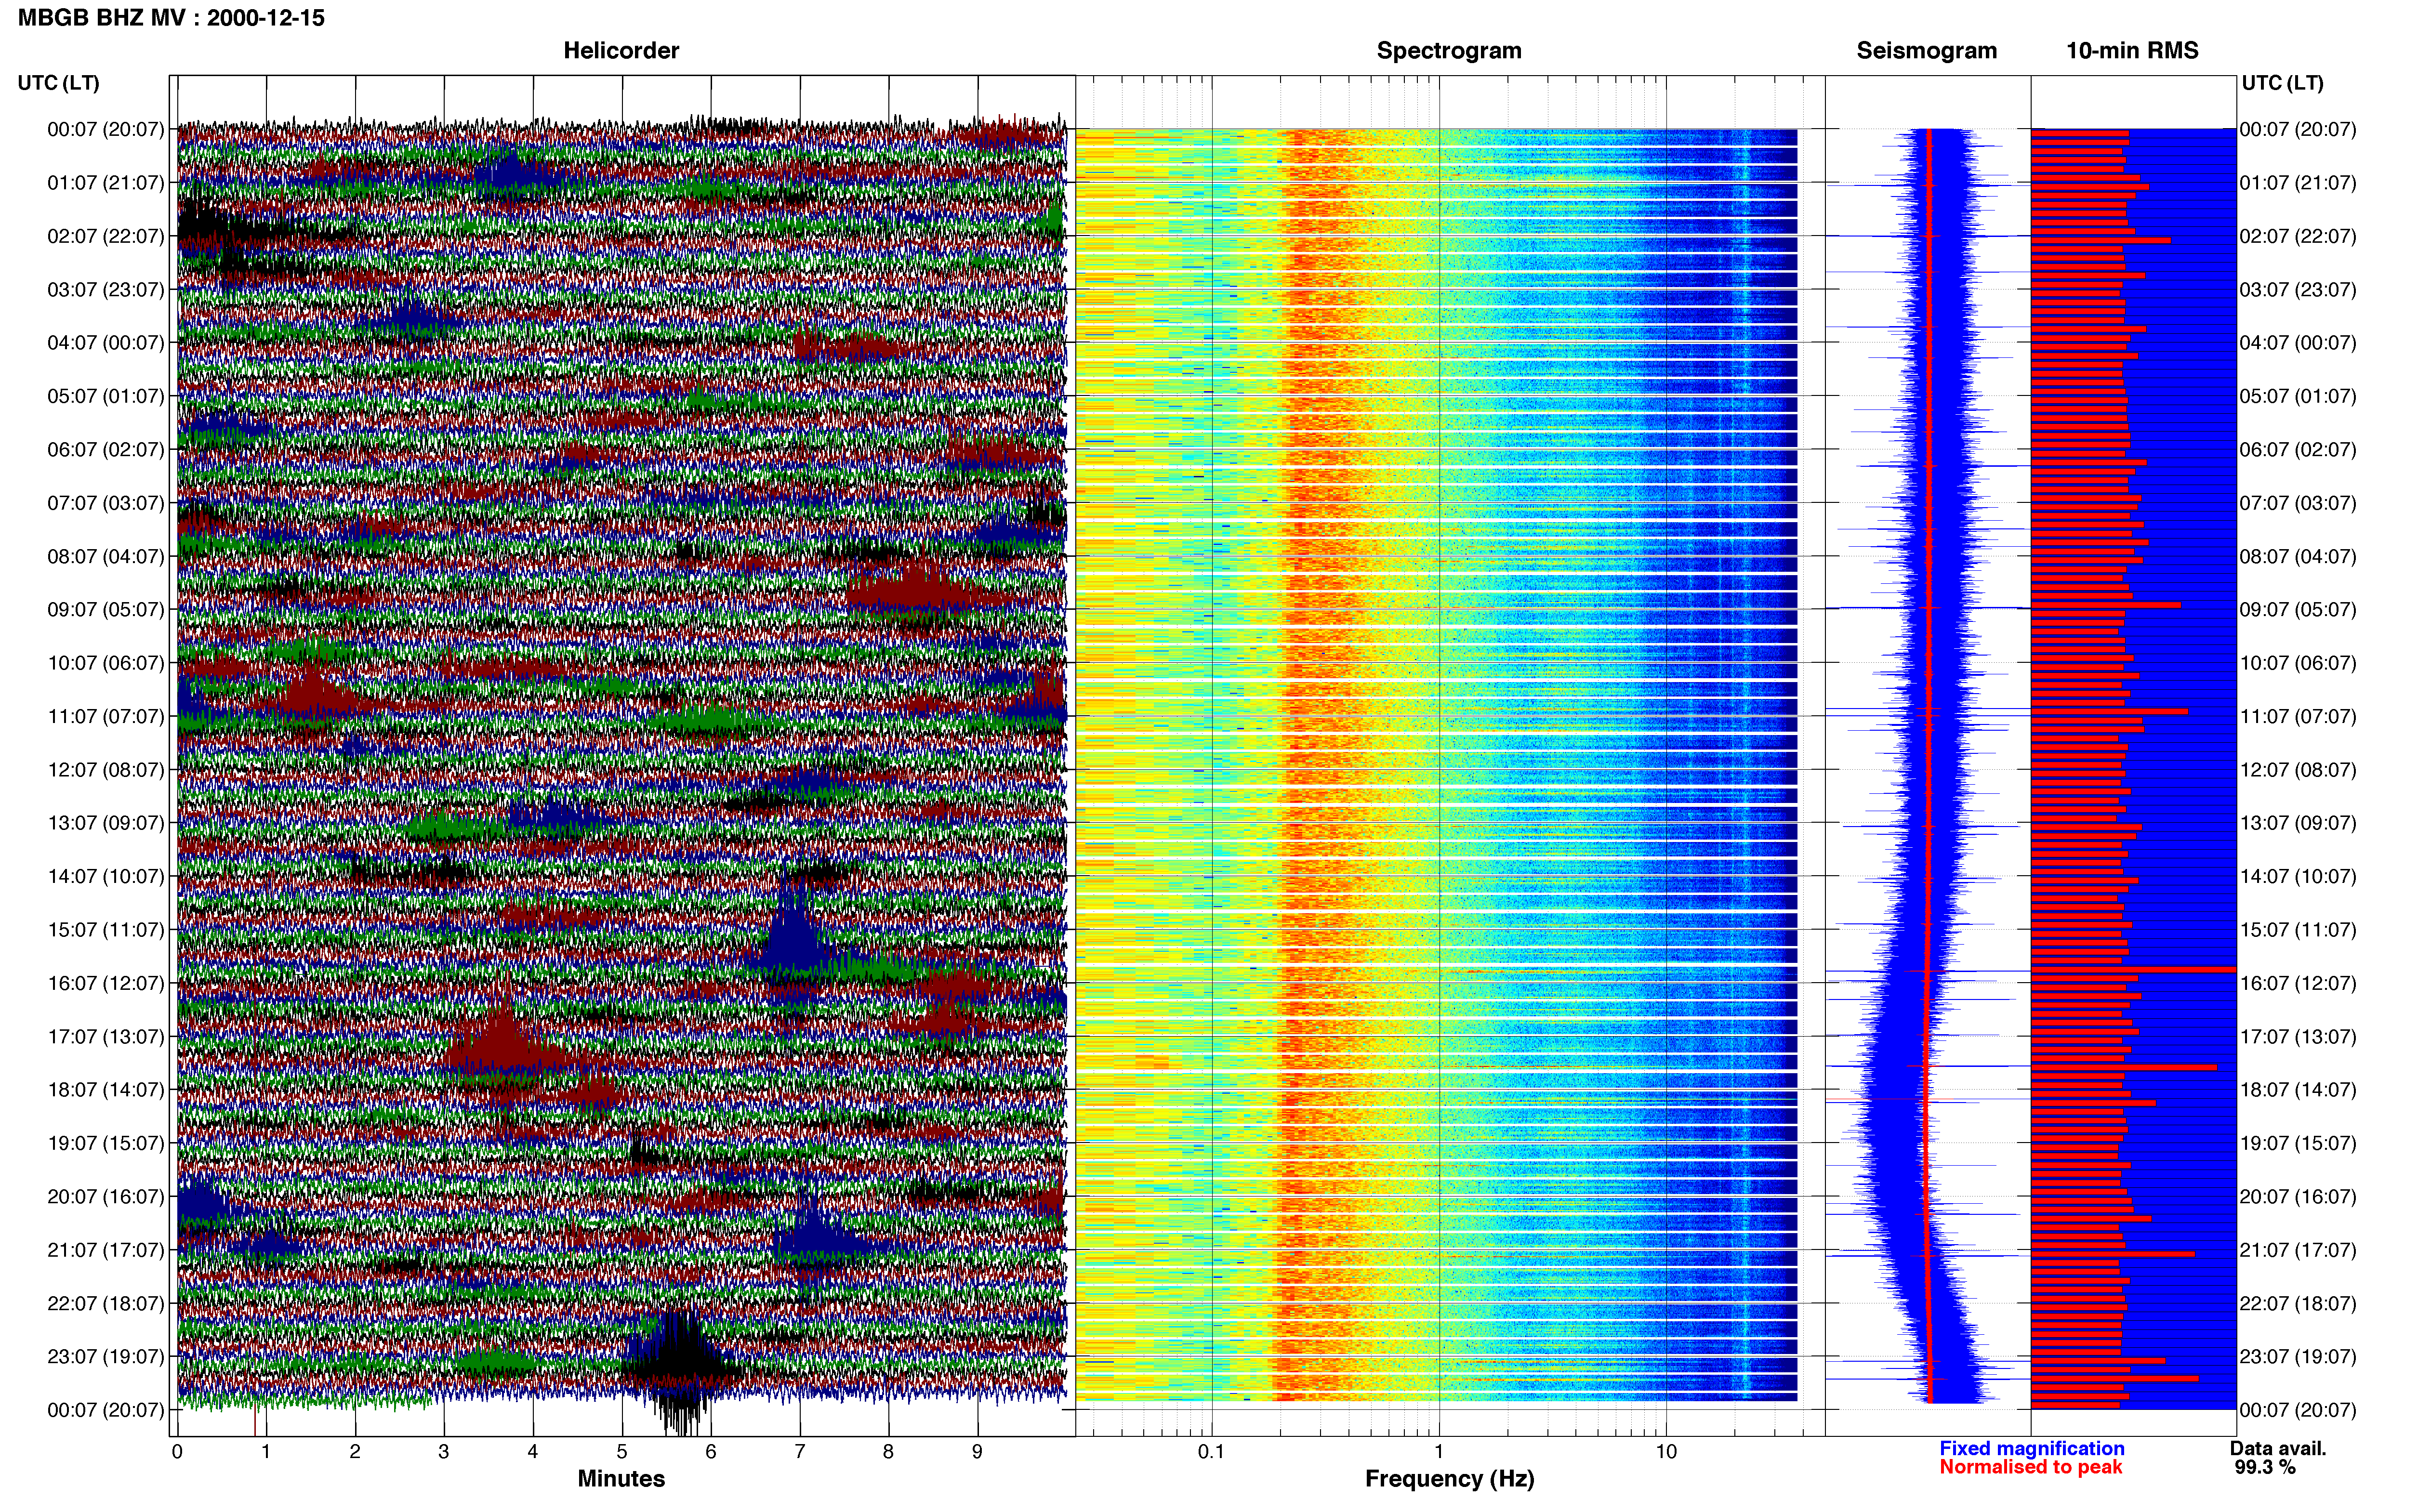Click the left 05:07 (01:07) time label
Screen dimensions: 2418x1512
tap(106, 396)
